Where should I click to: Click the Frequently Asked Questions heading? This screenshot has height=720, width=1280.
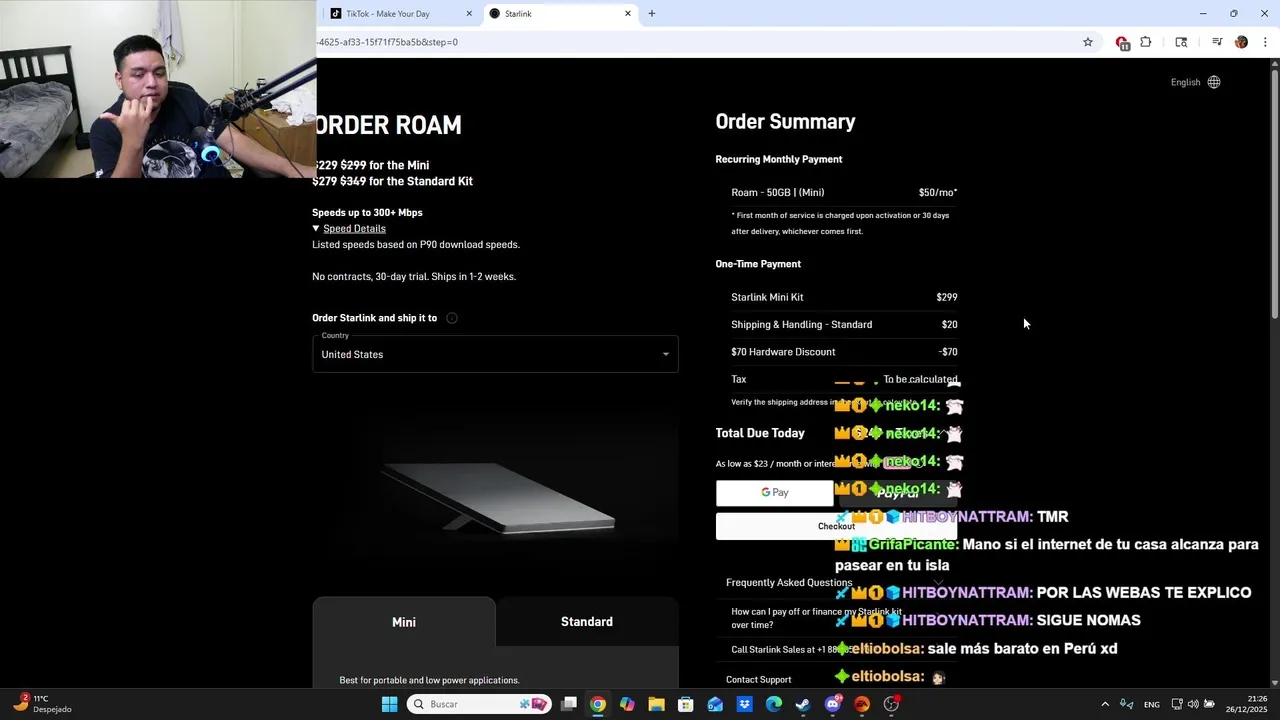click(789, 583)
